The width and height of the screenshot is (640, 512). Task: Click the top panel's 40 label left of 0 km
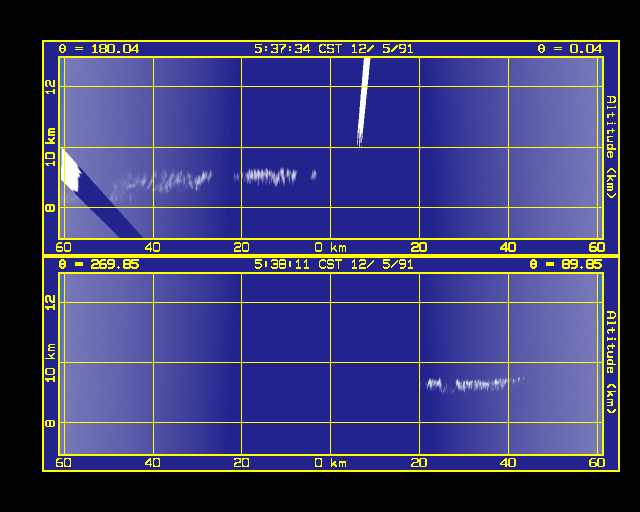tap(153, 247)
